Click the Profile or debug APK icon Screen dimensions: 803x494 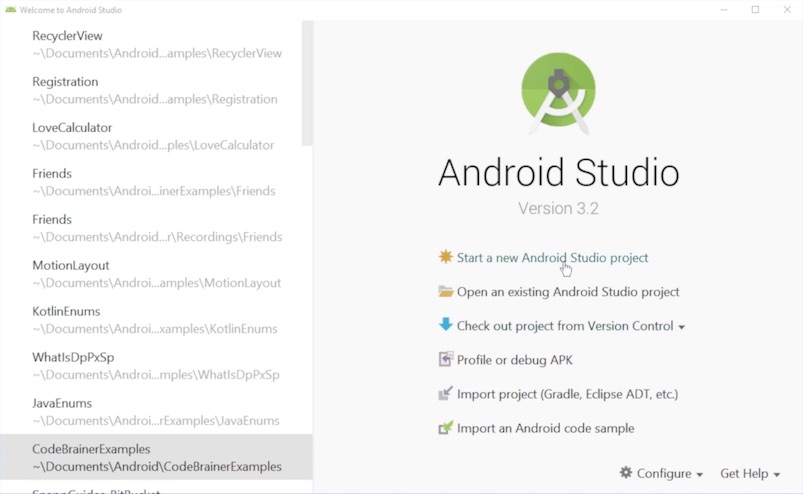coord(446,359)
